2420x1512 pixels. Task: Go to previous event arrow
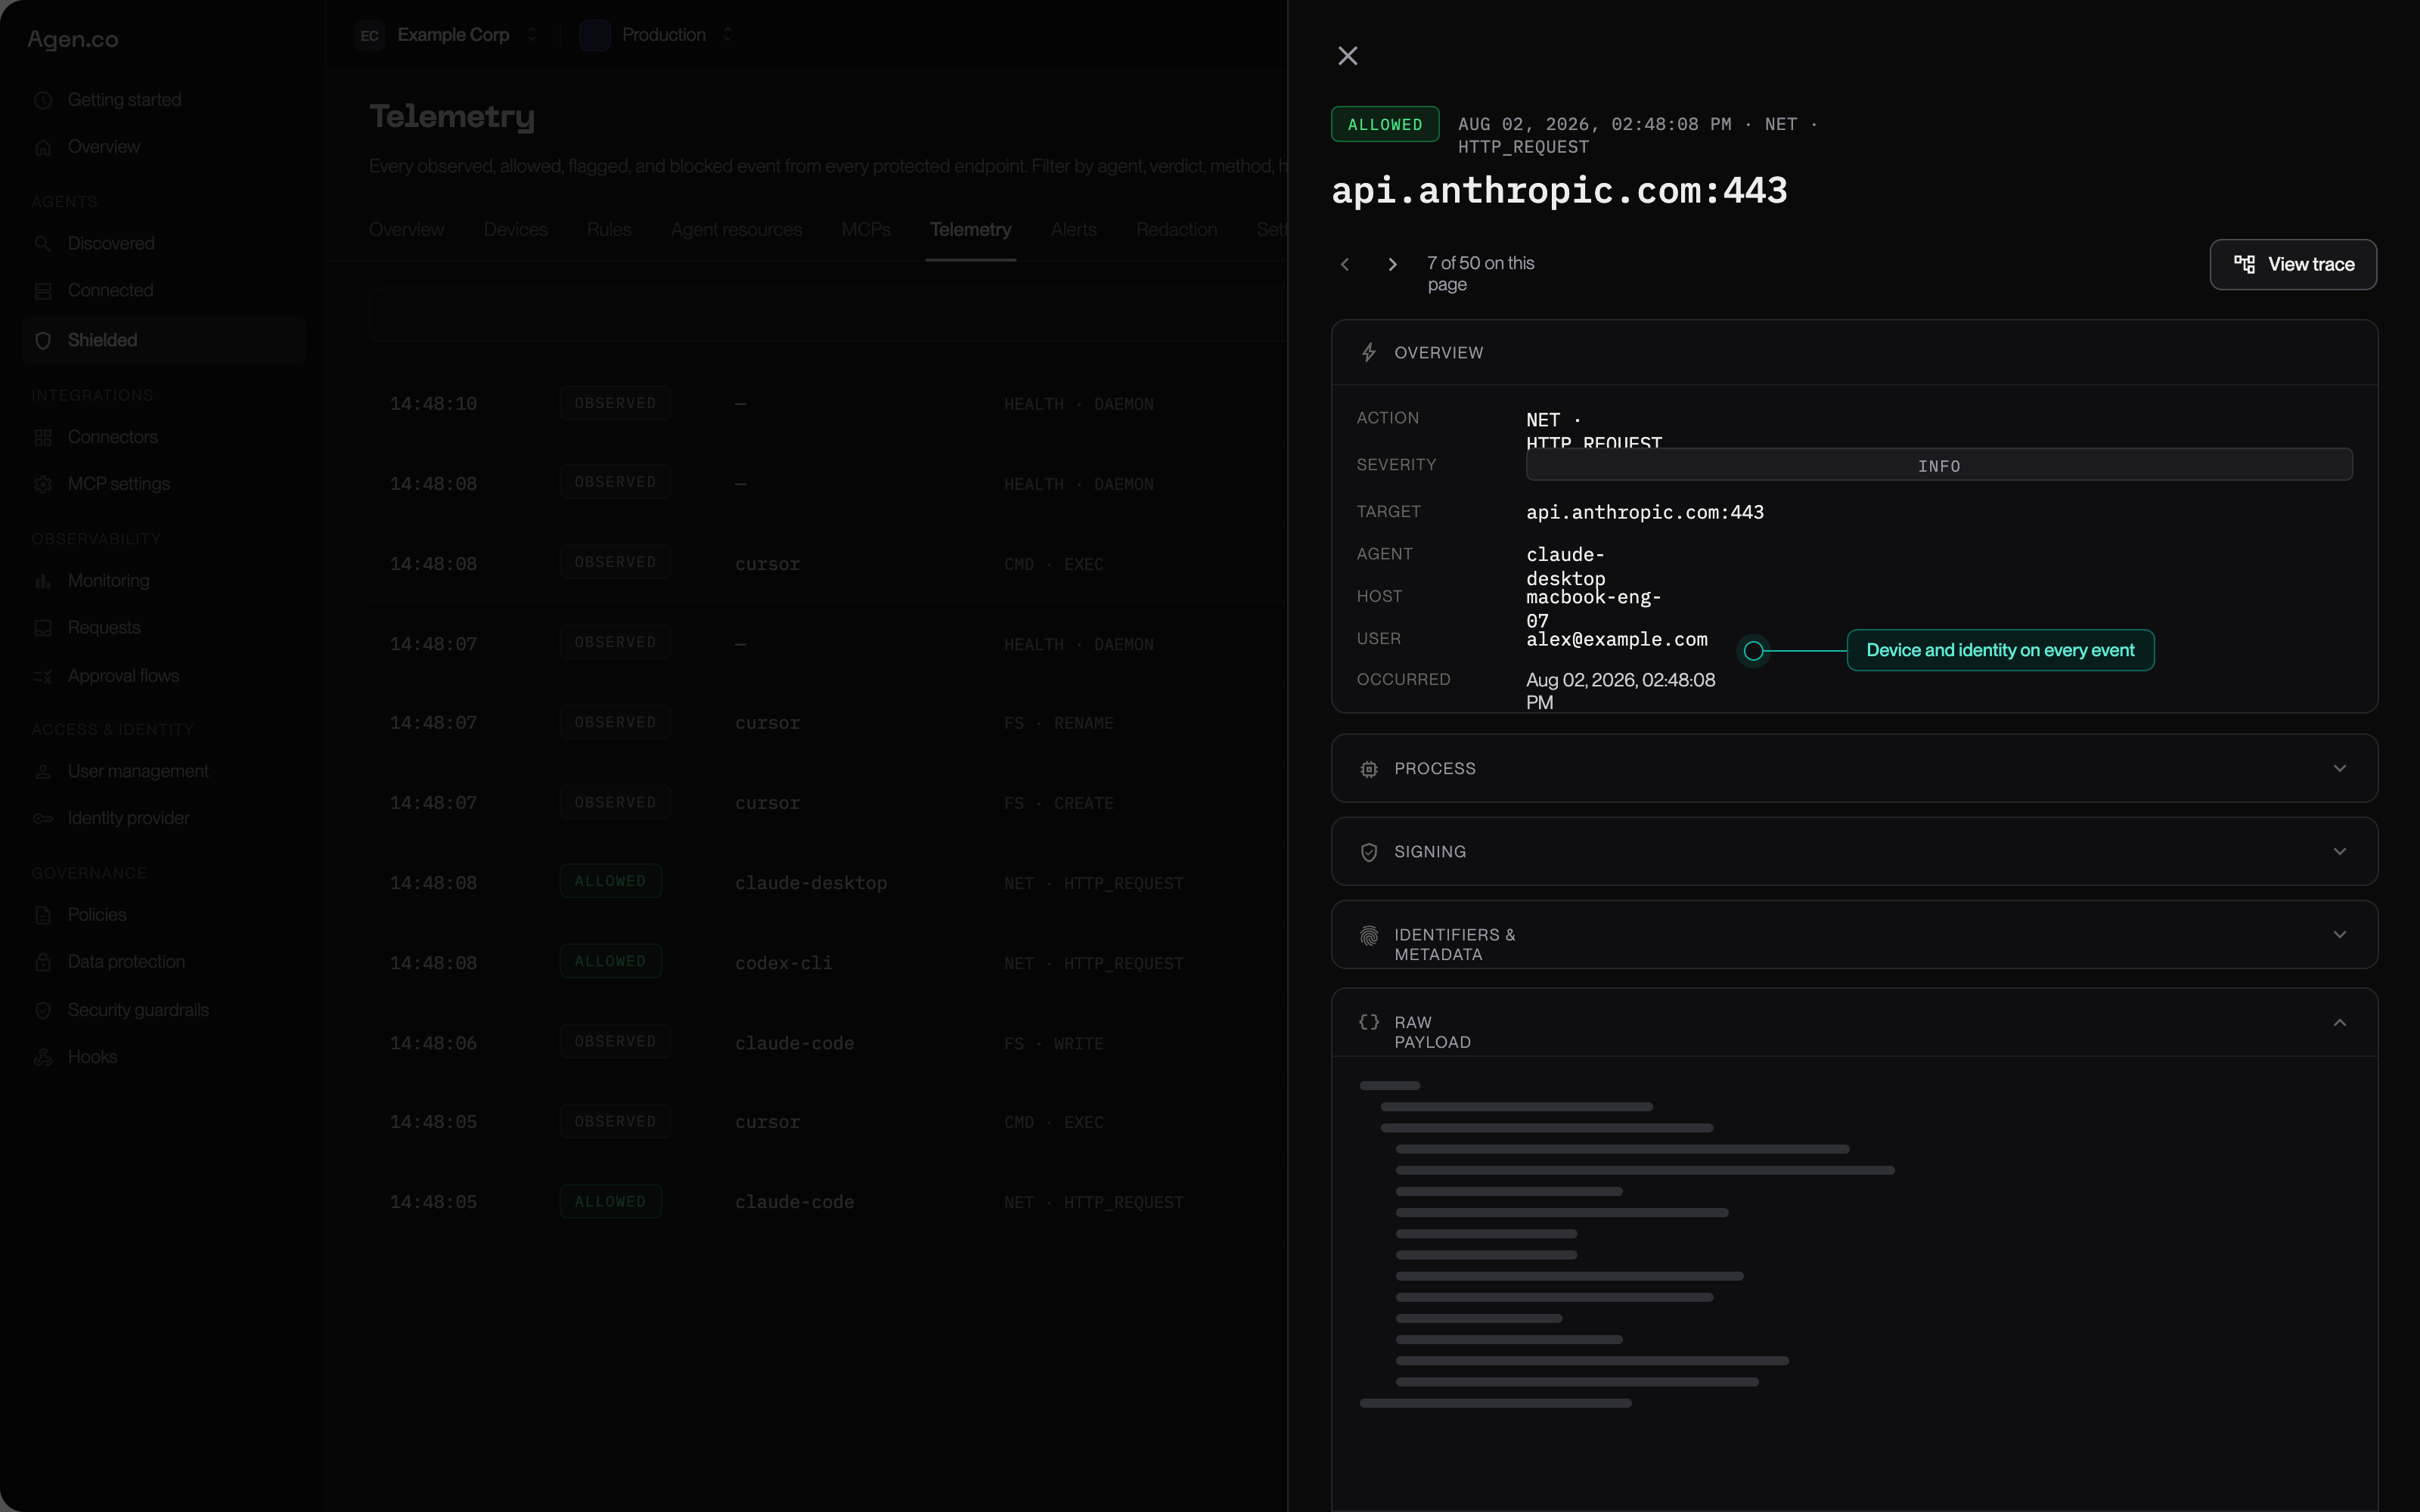click(1345, 264)
